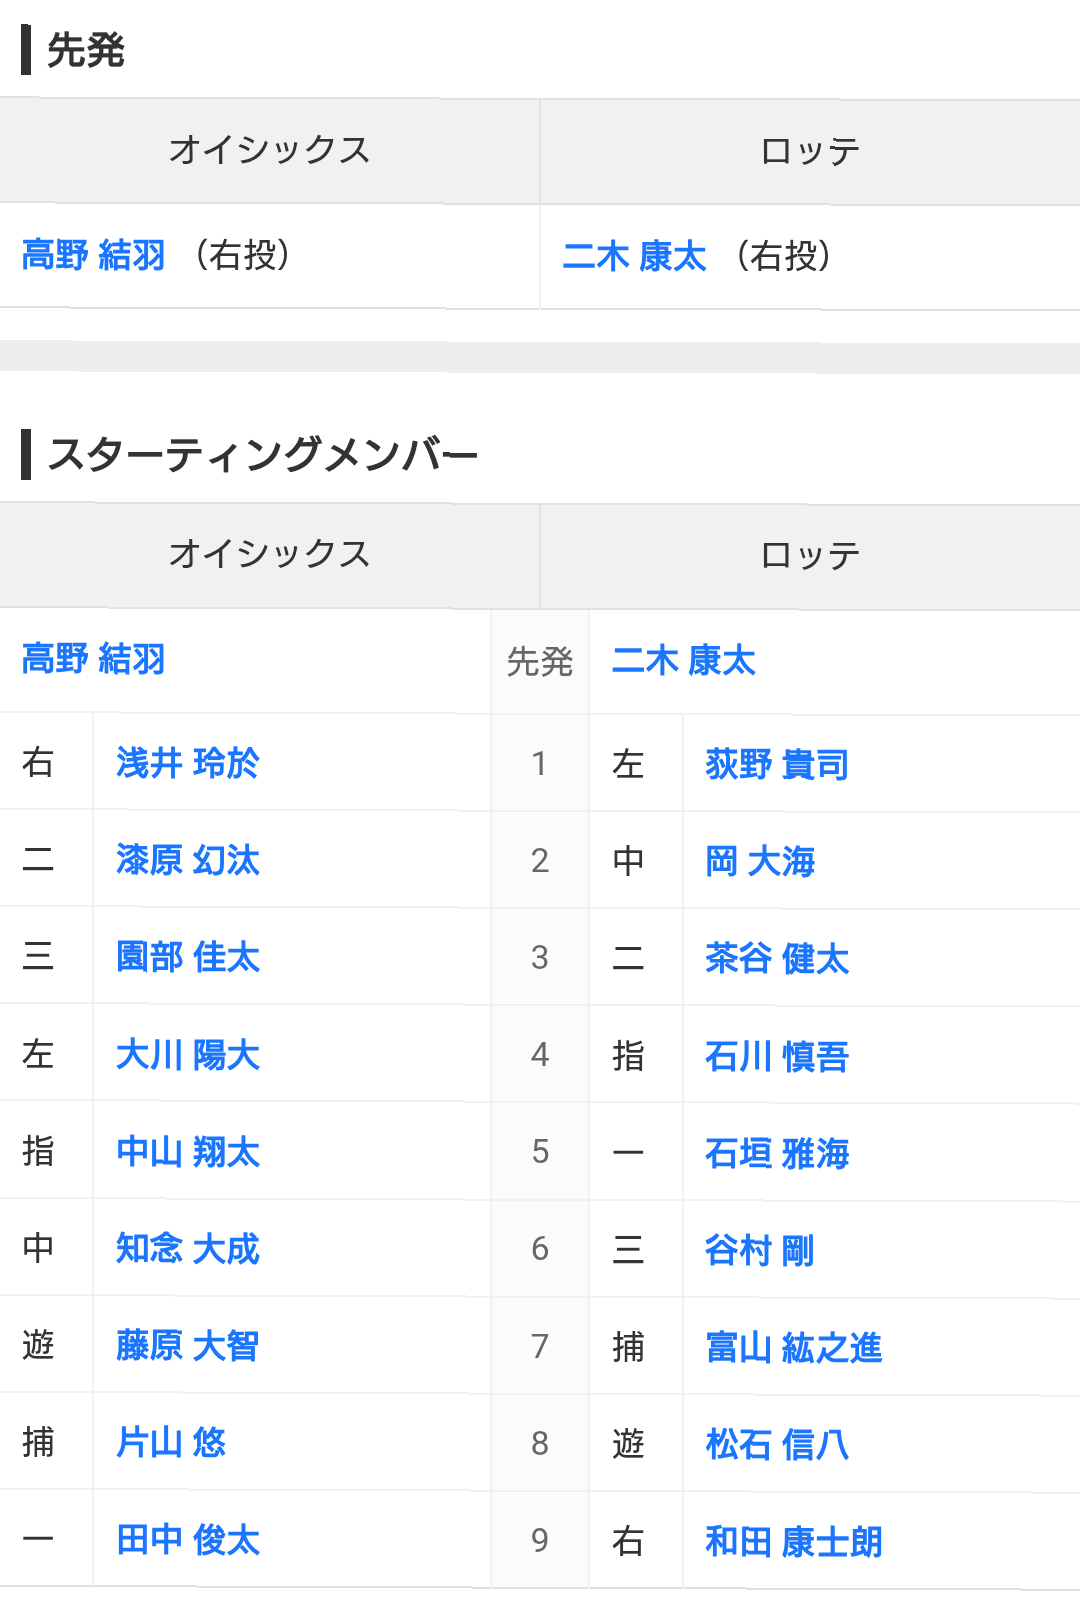This screenshot has height=1599, width=1080.
Task: Select designated hitter 中山 翔太
Action: [187, 1151]
